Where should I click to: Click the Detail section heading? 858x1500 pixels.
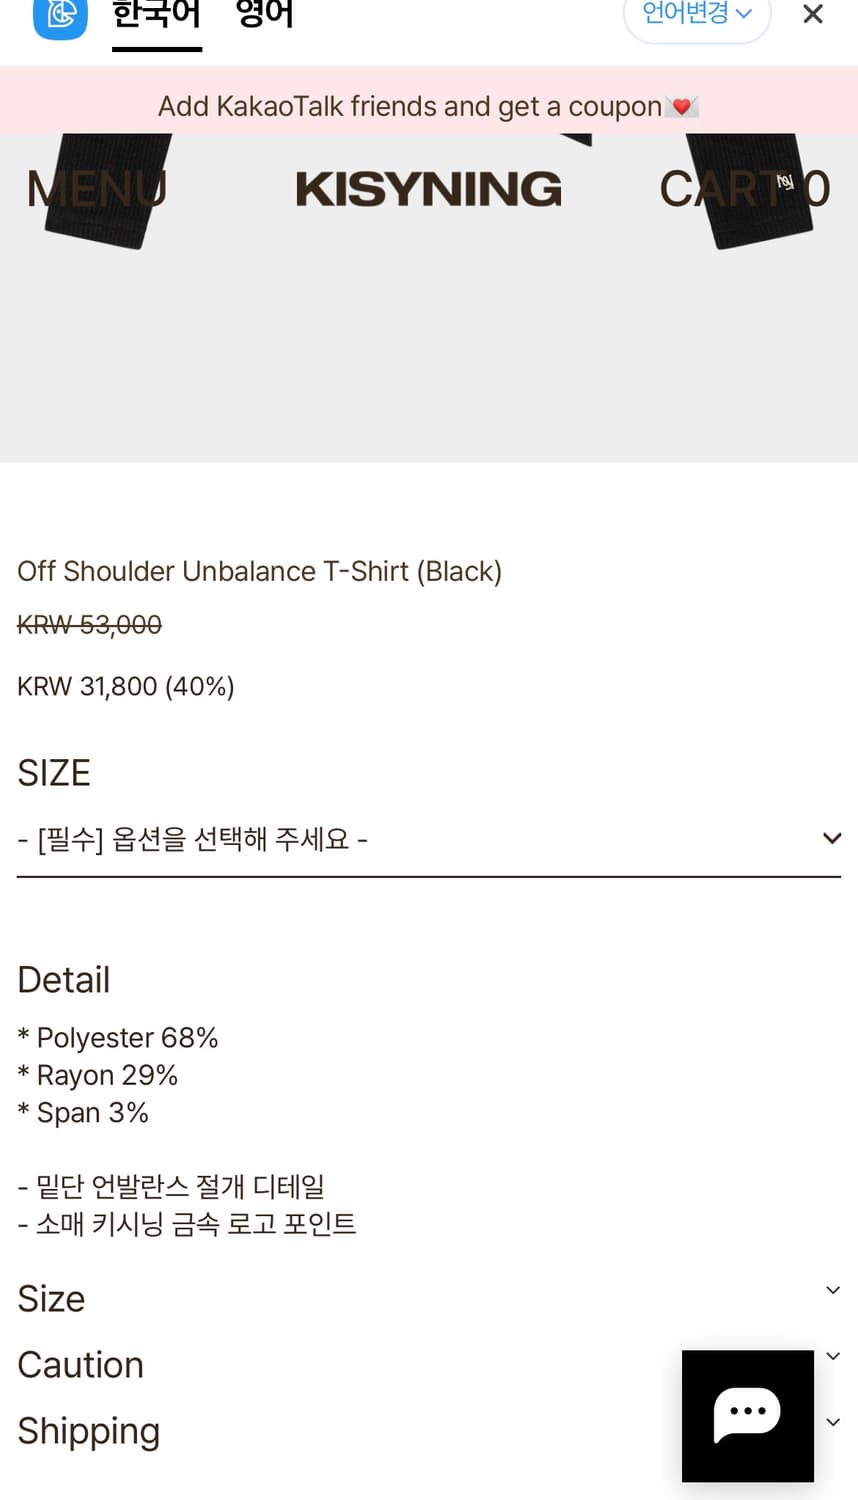click(x=64, y=980)
